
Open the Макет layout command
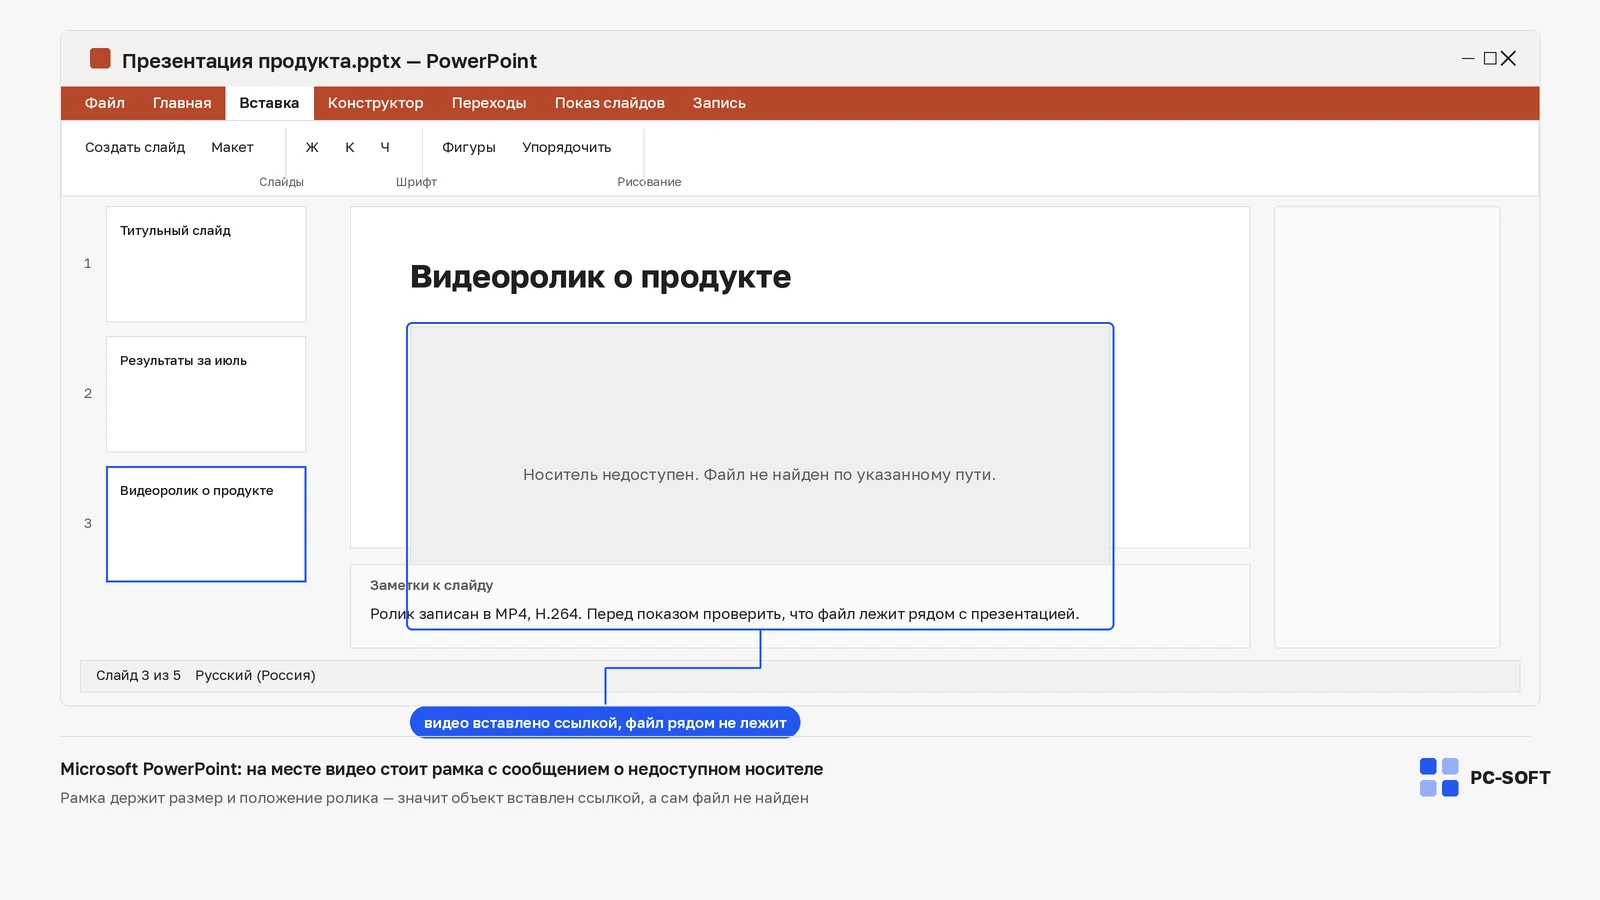232,147
